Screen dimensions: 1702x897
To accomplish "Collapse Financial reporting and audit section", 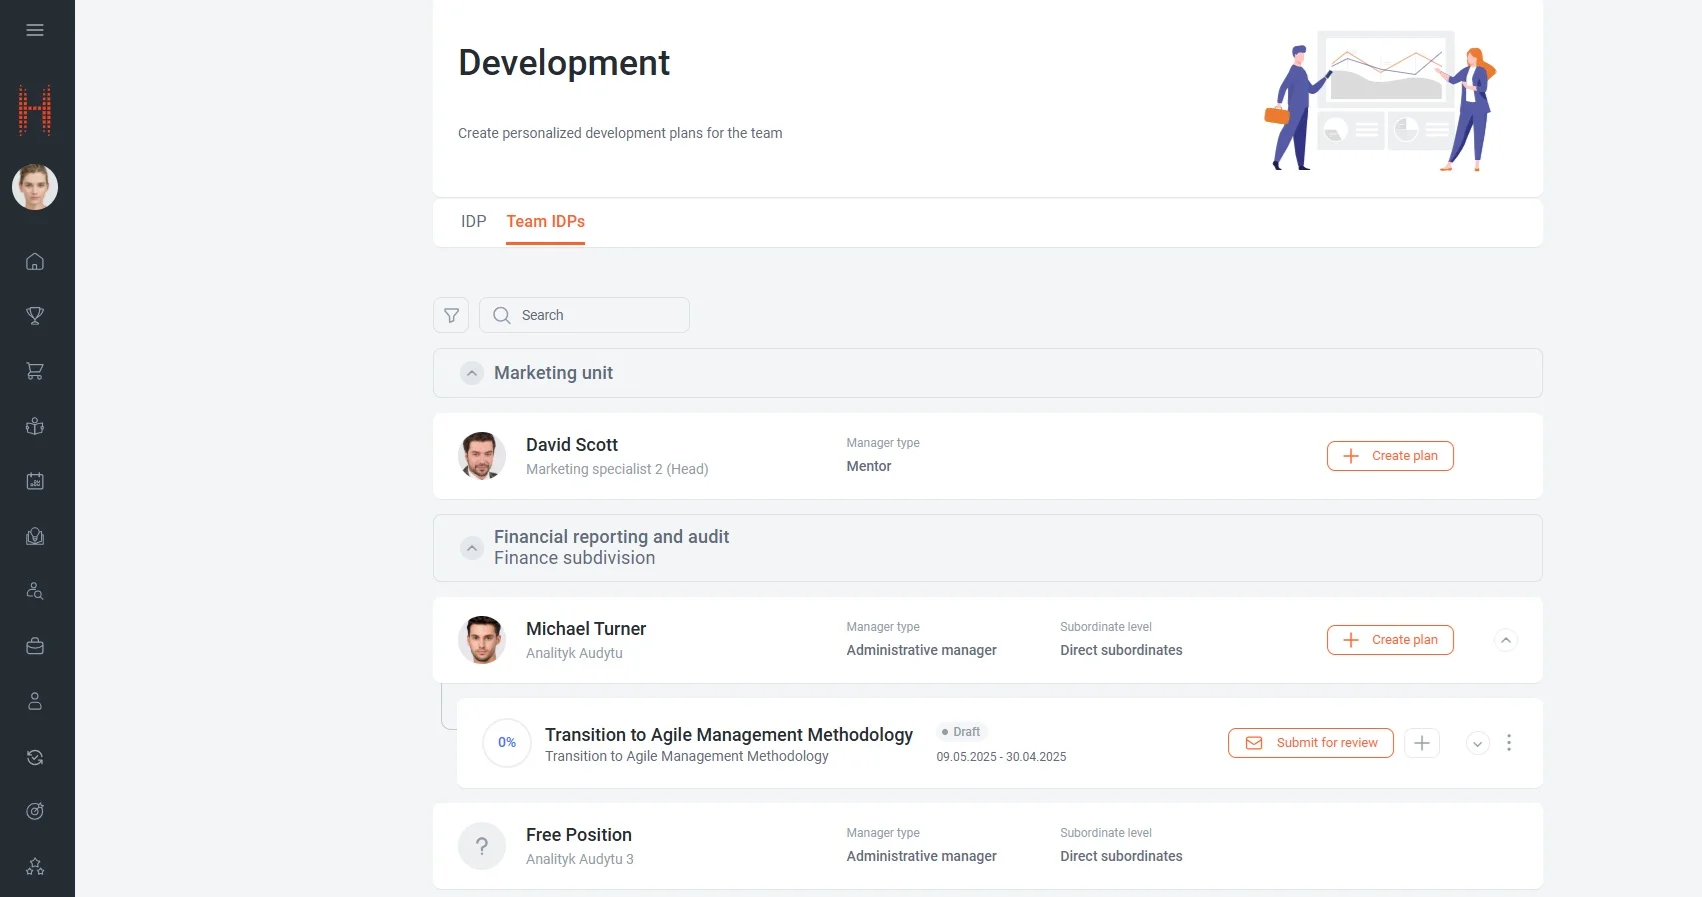I will 472,548.
